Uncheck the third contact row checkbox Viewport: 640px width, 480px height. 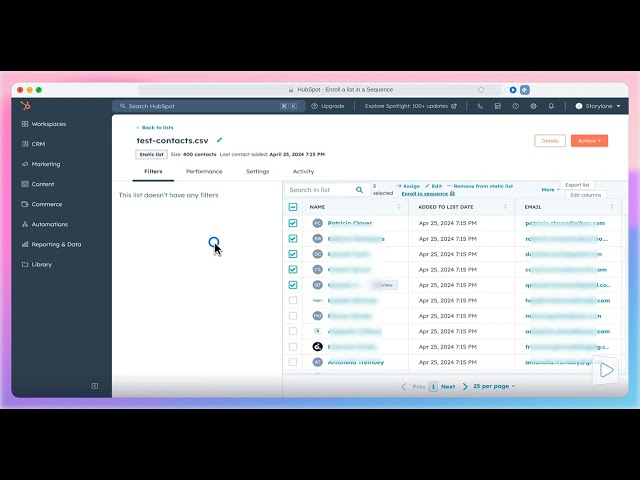tap(293, 254)
